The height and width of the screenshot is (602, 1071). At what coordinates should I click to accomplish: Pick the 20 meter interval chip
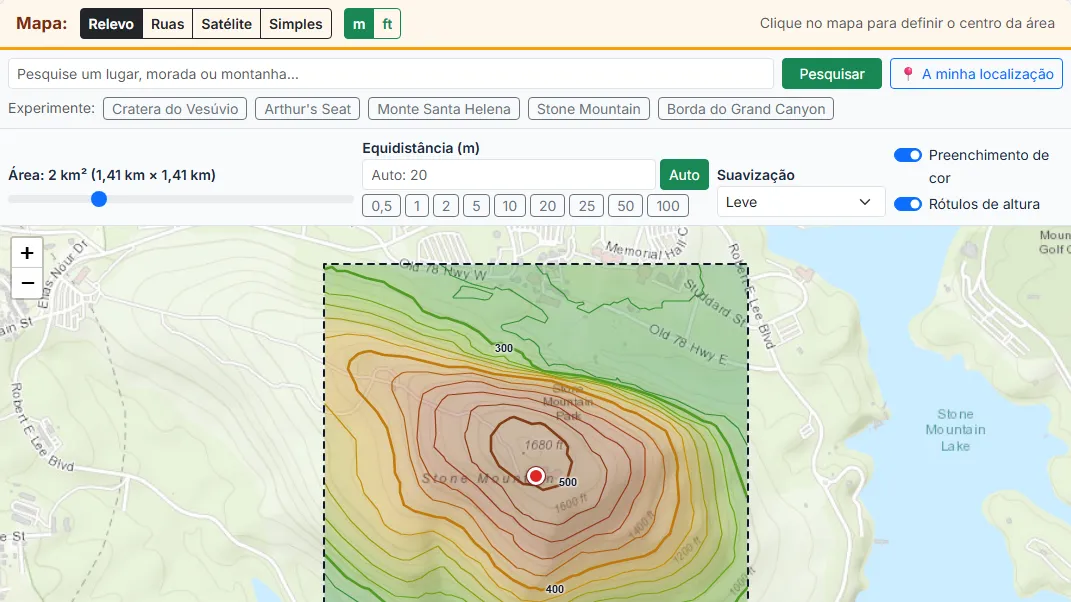pos(548,206)
